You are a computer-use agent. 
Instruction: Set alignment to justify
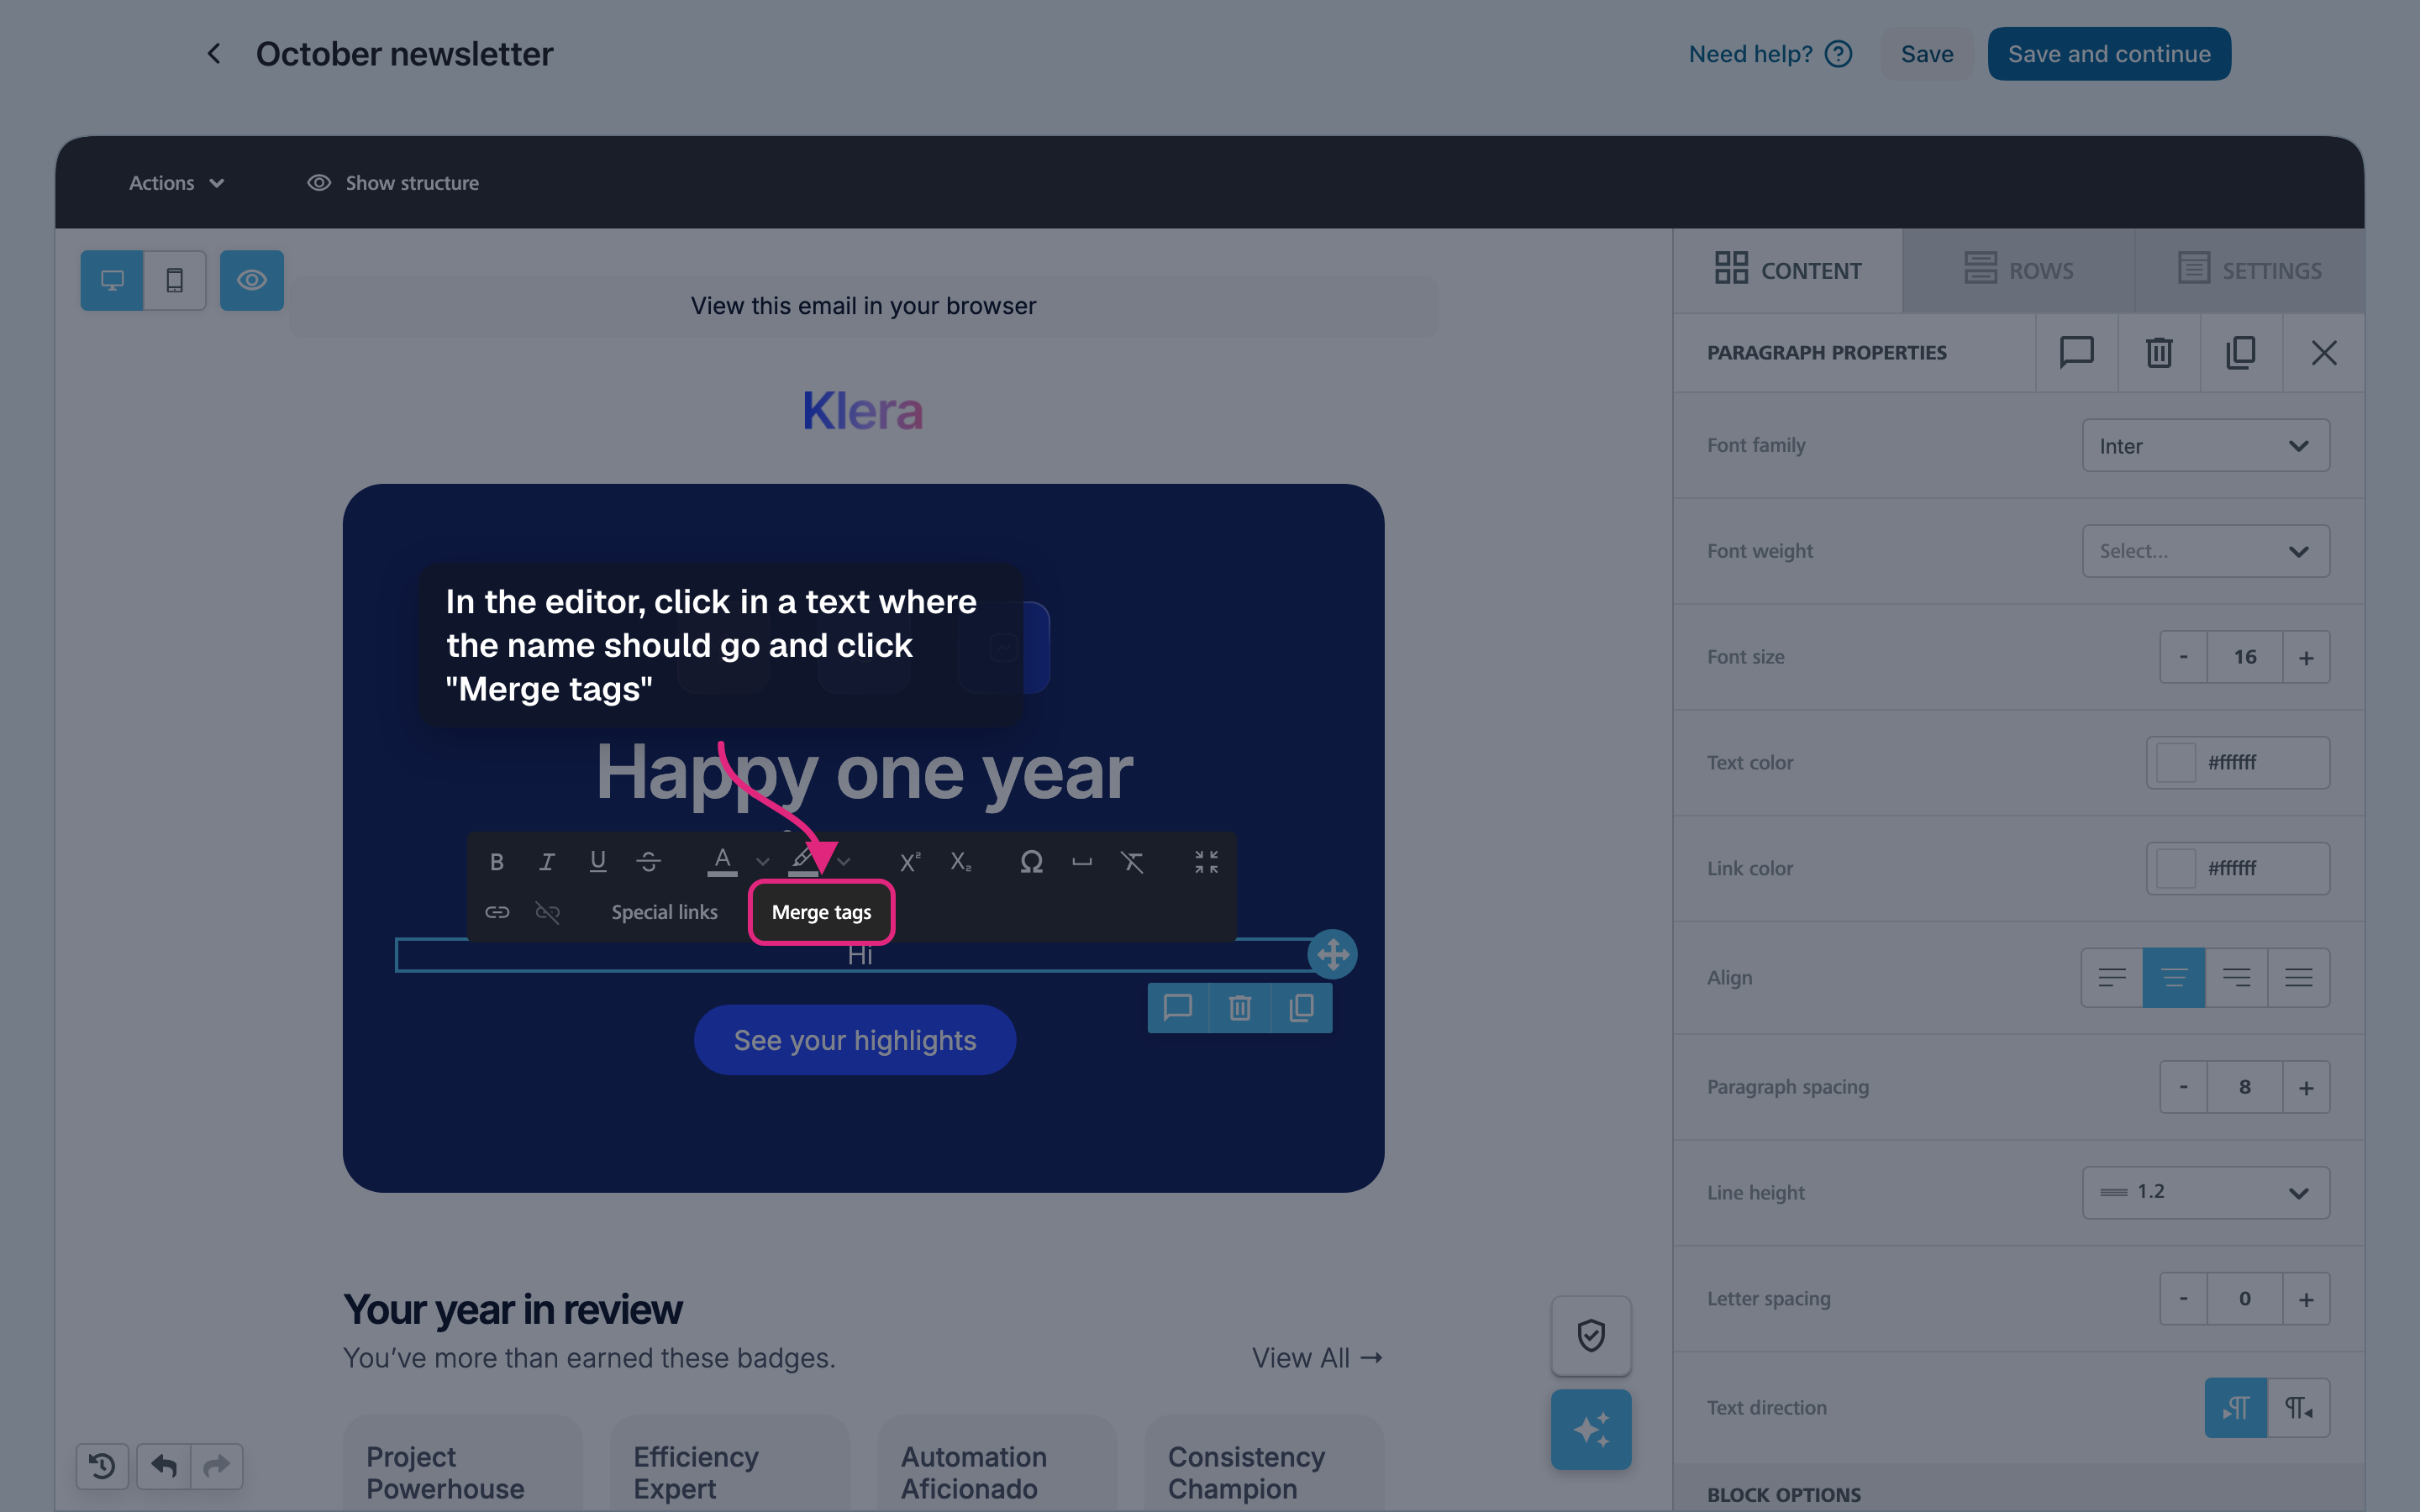[x=2299, y=977]
